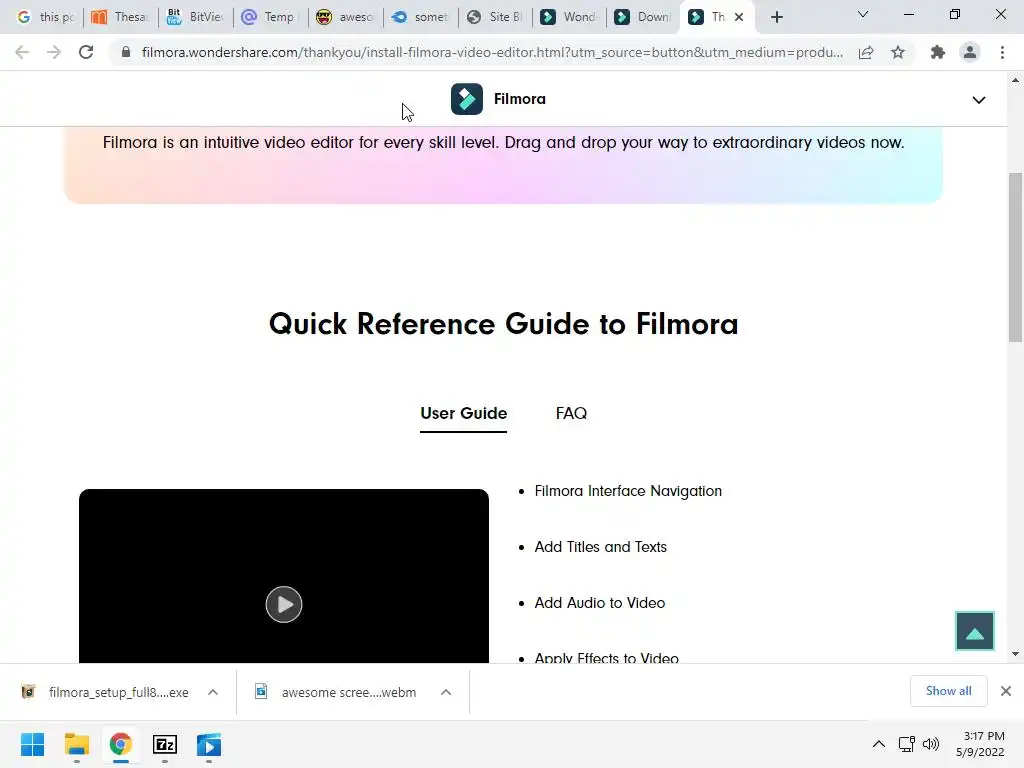Open a new browser tab
Image resolution: width=1024 pixels, height=768 pixels.
(x=776, y=17)
